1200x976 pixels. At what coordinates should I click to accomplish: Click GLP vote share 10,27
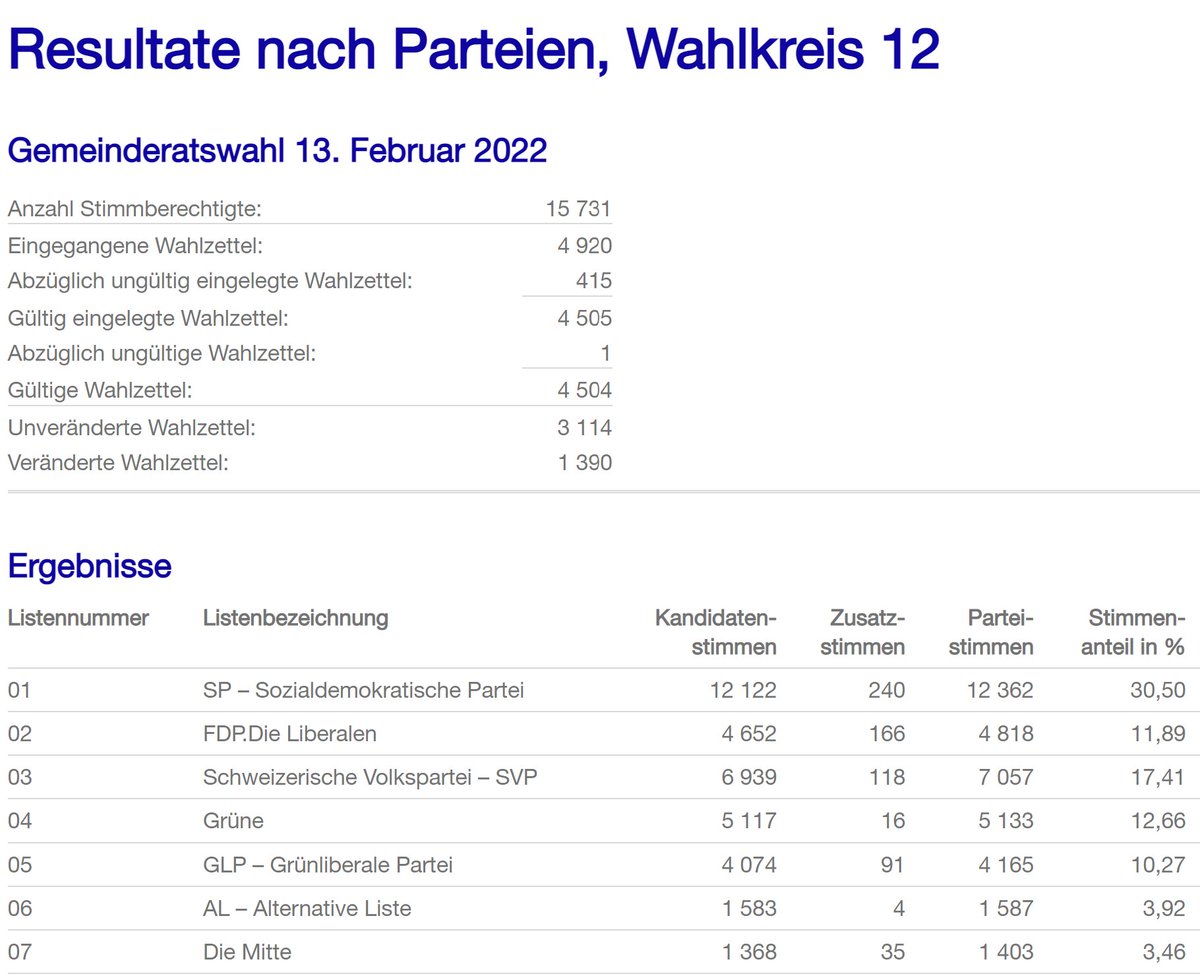tap(1158, 864)
